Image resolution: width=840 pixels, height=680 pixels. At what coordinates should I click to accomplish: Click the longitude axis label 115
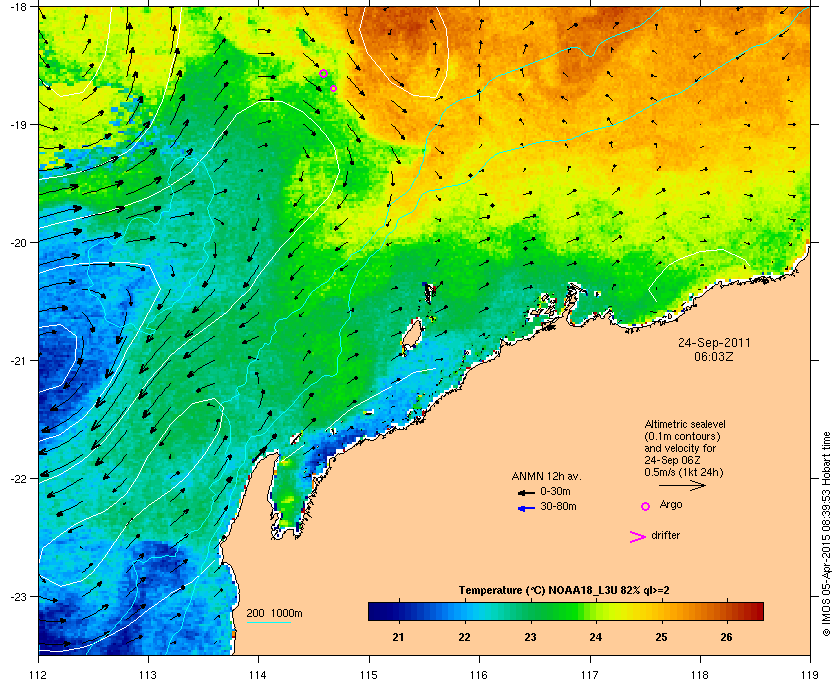(x=369, y=674)
